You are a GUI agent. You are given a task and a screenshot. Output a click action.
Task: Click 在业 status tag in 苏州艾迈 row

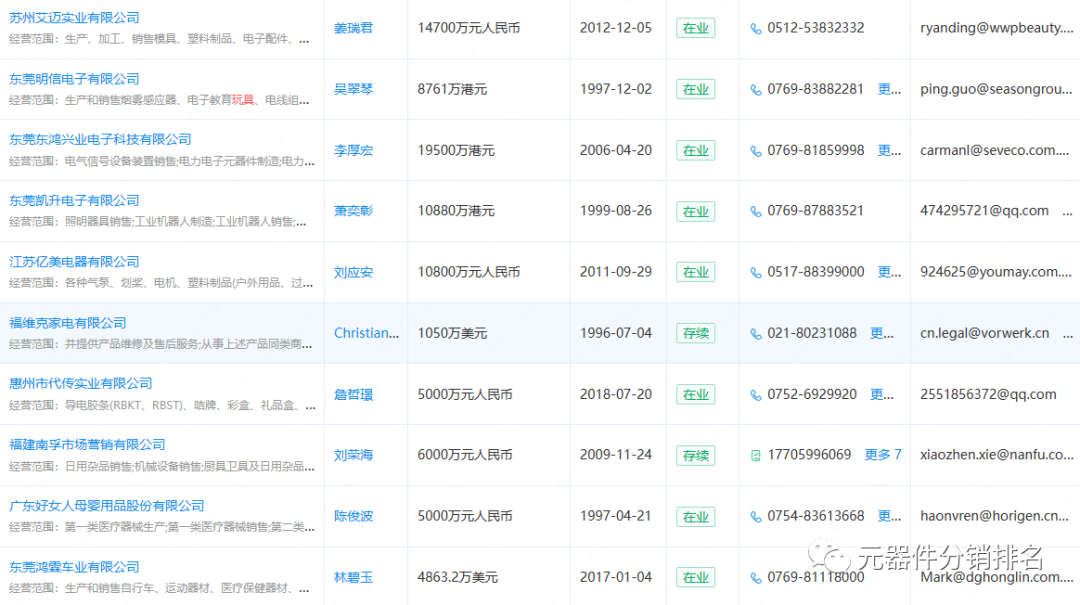click(x=696, y=28)
